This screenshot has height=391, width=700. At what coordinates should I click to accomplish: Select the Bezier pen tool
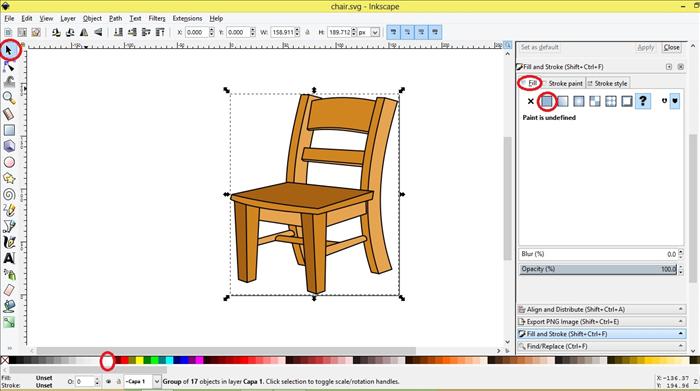coord(9,226)
